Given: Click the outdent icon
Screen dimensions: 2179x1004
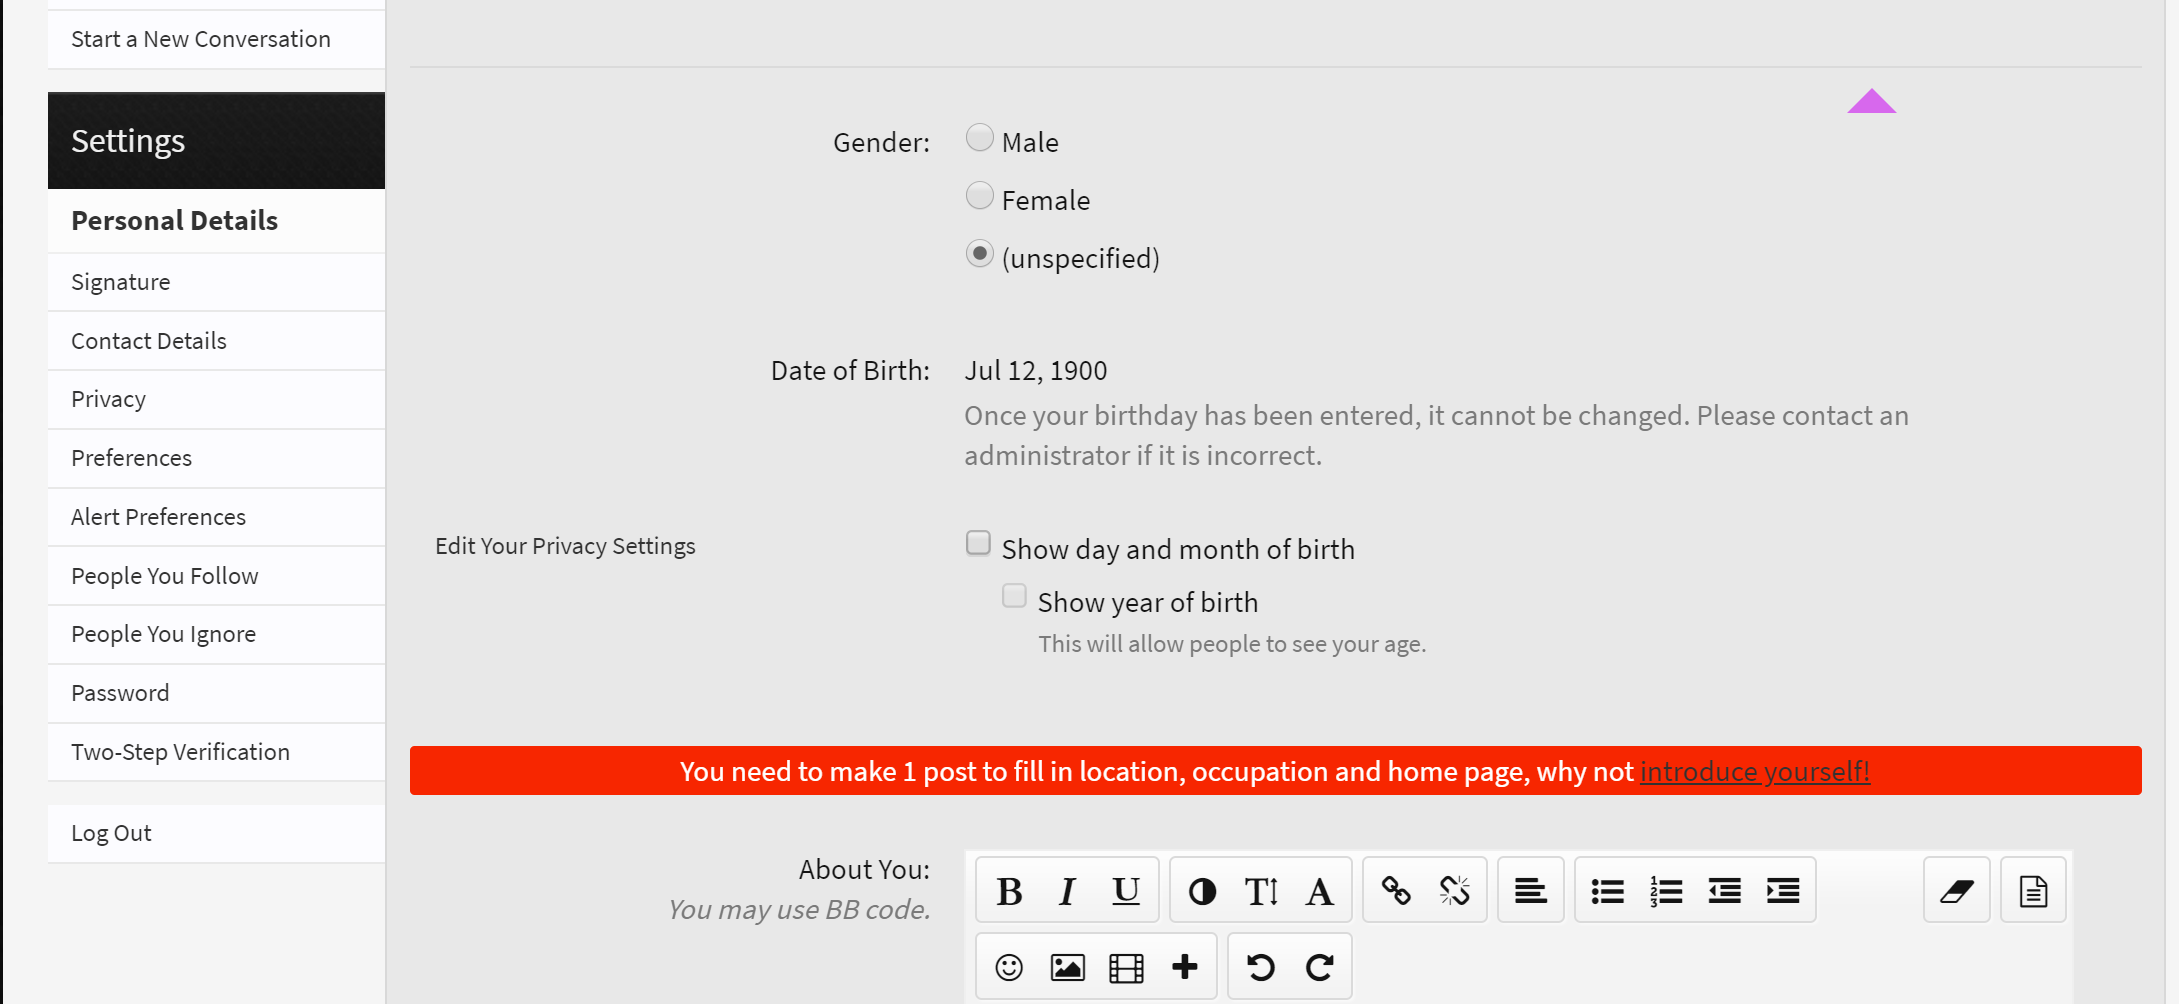Looking at the screenshot, I should (x=1724, y=890).
